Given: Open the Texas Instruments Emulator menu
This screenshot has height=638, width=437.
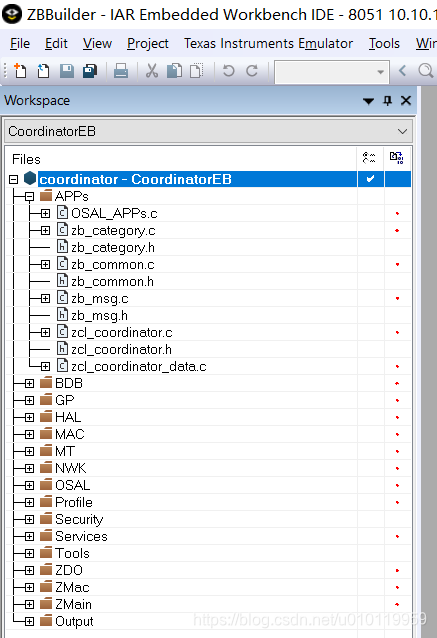Looking at the screenshot, I should [269, 43].
